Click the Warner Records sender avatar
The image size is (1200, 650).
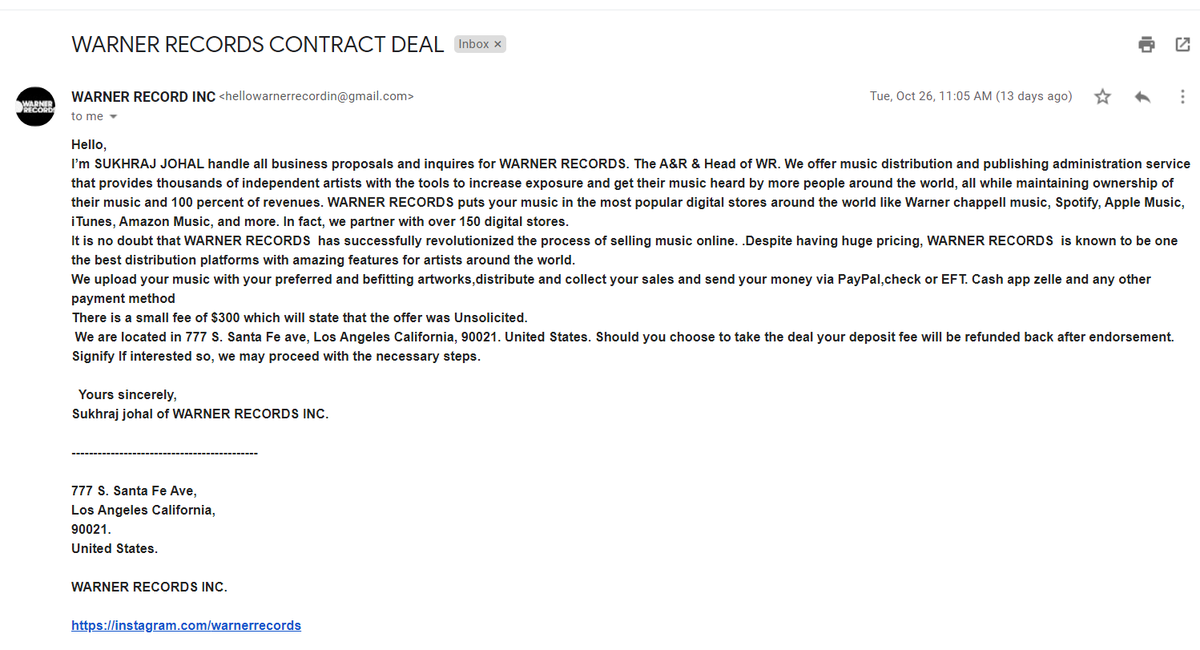coord(35,106)
